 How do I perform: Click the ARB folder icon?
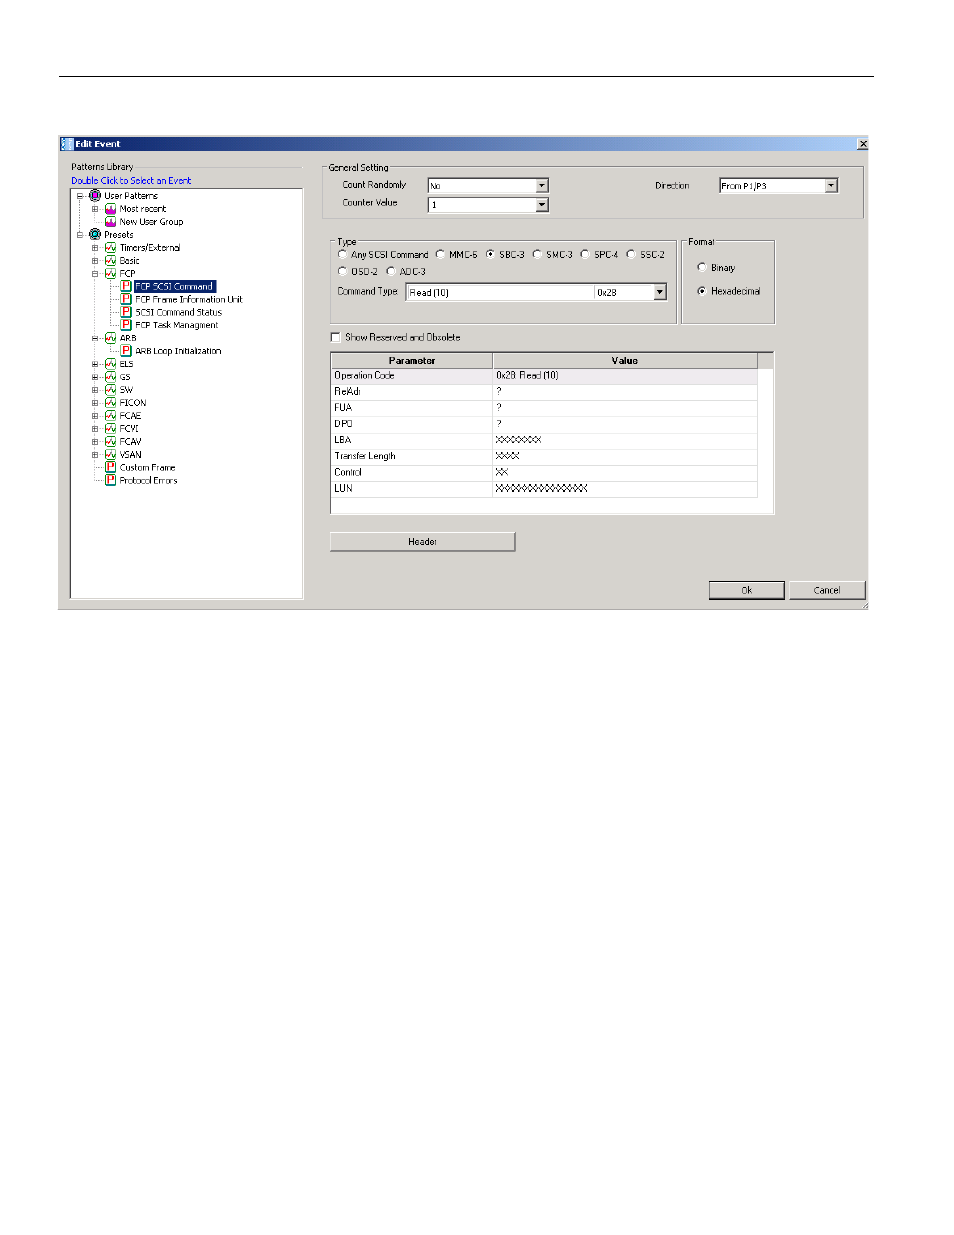pyautogui.click(x=111, y=338)
